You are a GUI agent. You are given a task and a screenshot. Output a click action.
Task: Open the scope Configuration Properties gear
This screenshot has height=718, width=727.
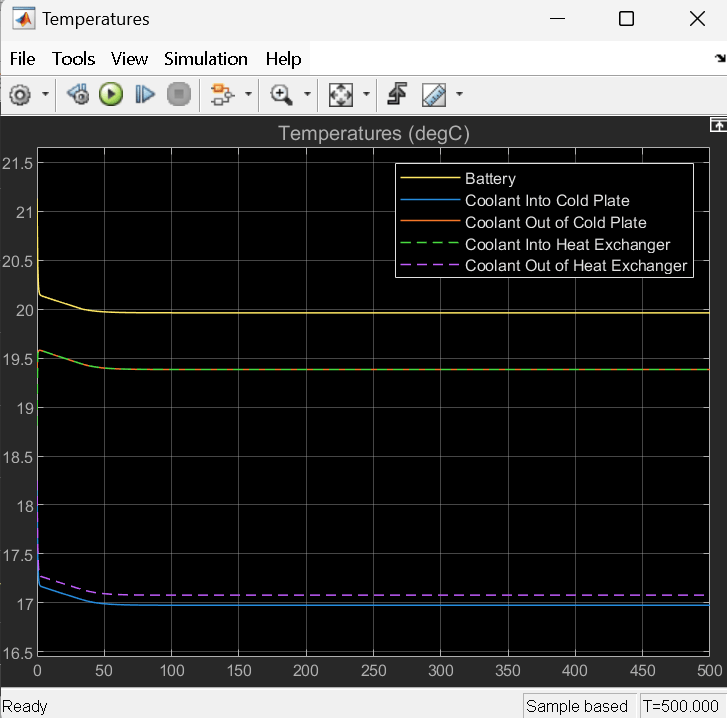click(19, 95)
